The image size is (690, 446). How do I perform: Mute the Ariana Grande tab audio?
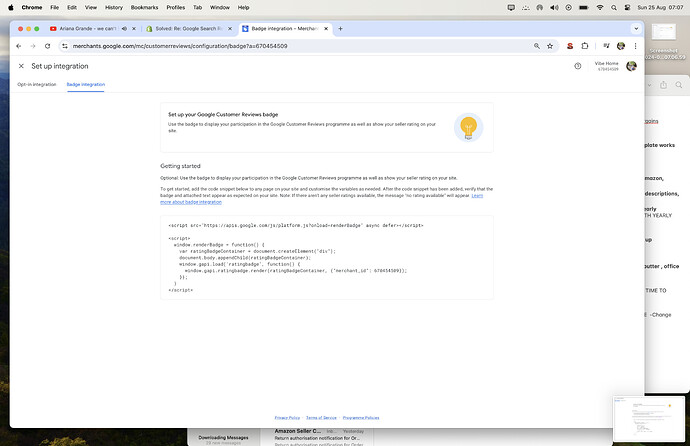(x=124, y=29)
